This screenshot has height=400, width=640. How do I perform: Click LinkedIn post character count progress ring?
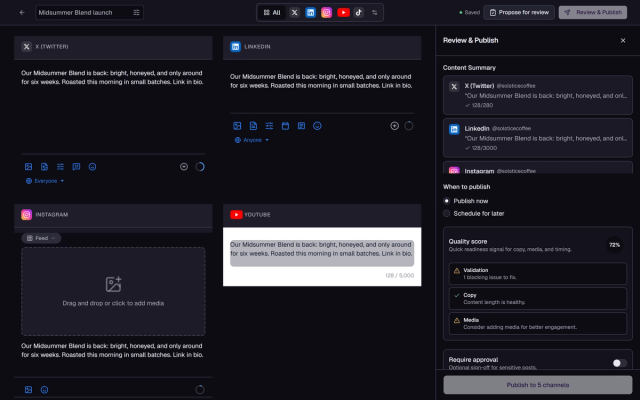coord(409,126)
